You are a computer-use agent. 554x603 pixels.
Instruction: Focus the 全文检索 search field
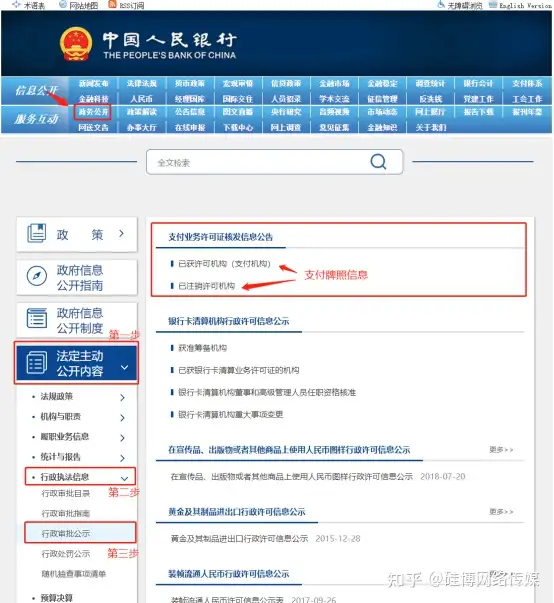coord(275,162)
